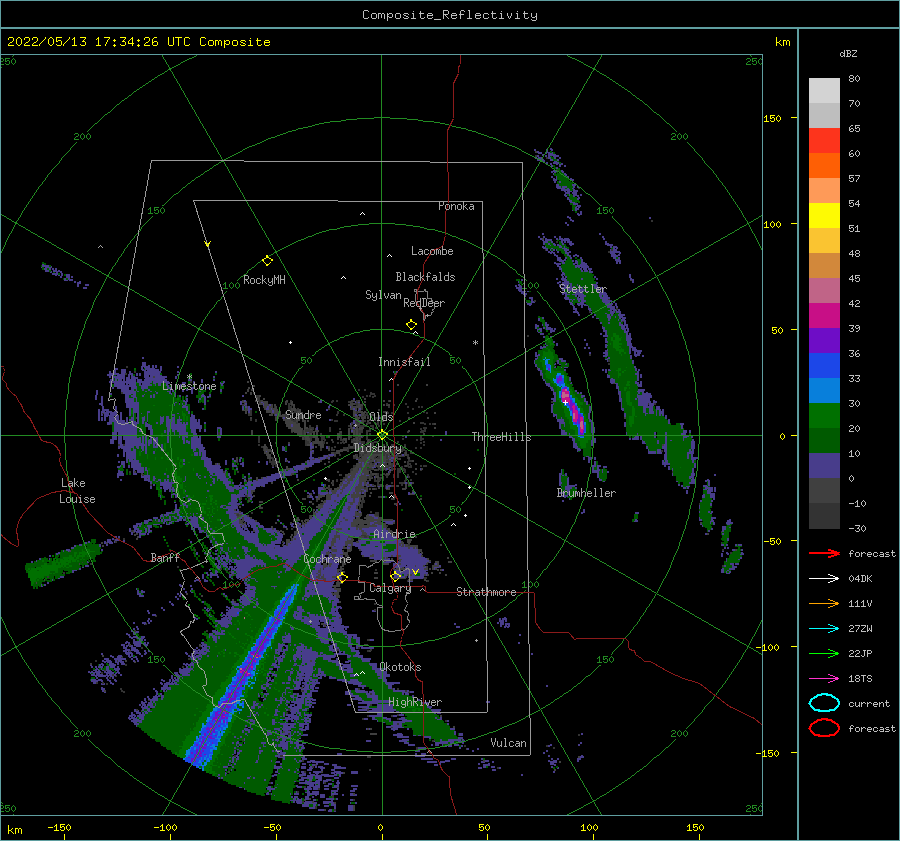The width and height of the screenshot is (900, 841).
Task: Click the red forecast arrow legend icon
Action: point(824,553)
